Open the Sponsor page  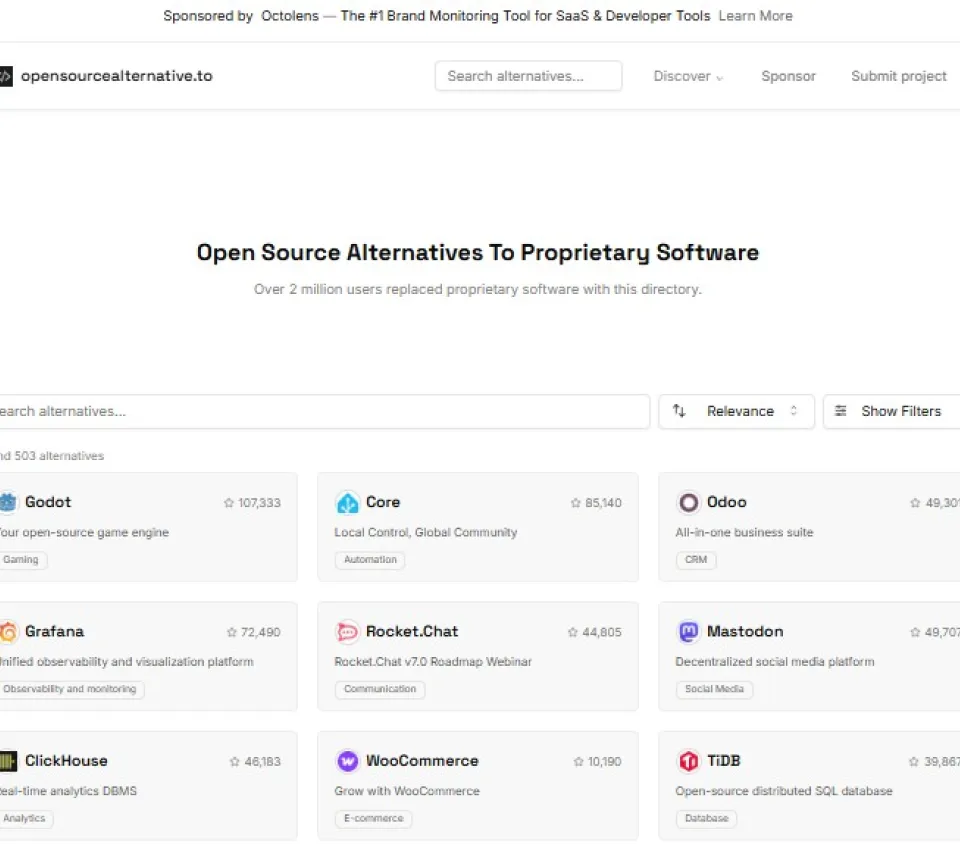pyautogui.click(x=788, y=77)
